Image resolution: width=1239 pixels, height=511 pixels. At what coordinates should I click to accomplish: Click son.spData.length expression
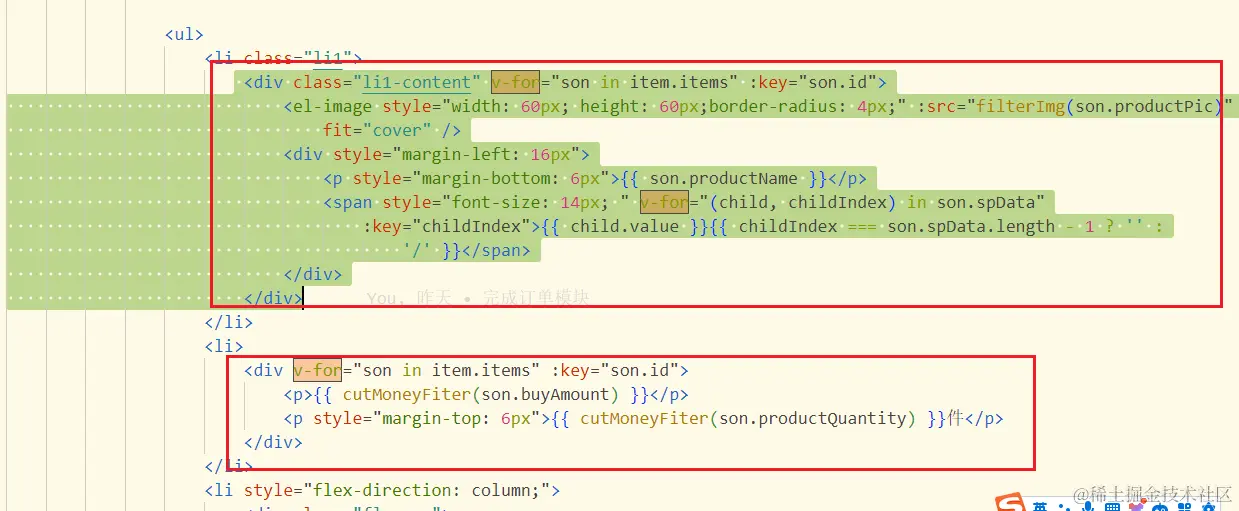[x=970, y=227]
